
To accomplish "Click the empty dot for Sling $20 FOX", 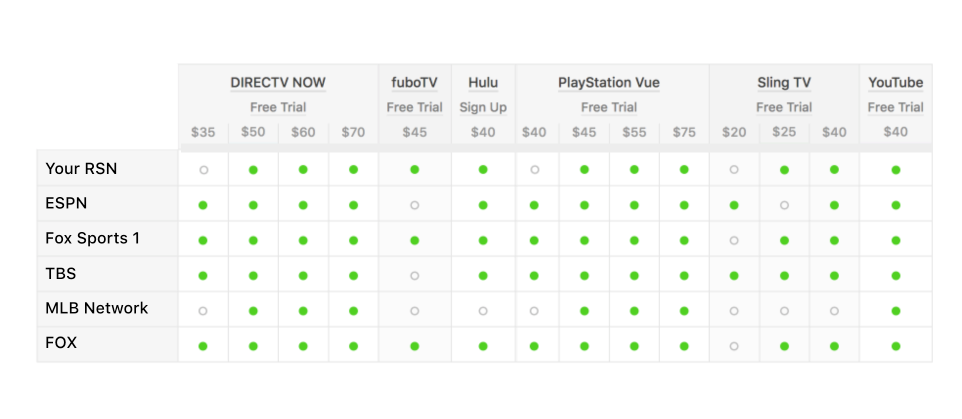I will [734, 346].
